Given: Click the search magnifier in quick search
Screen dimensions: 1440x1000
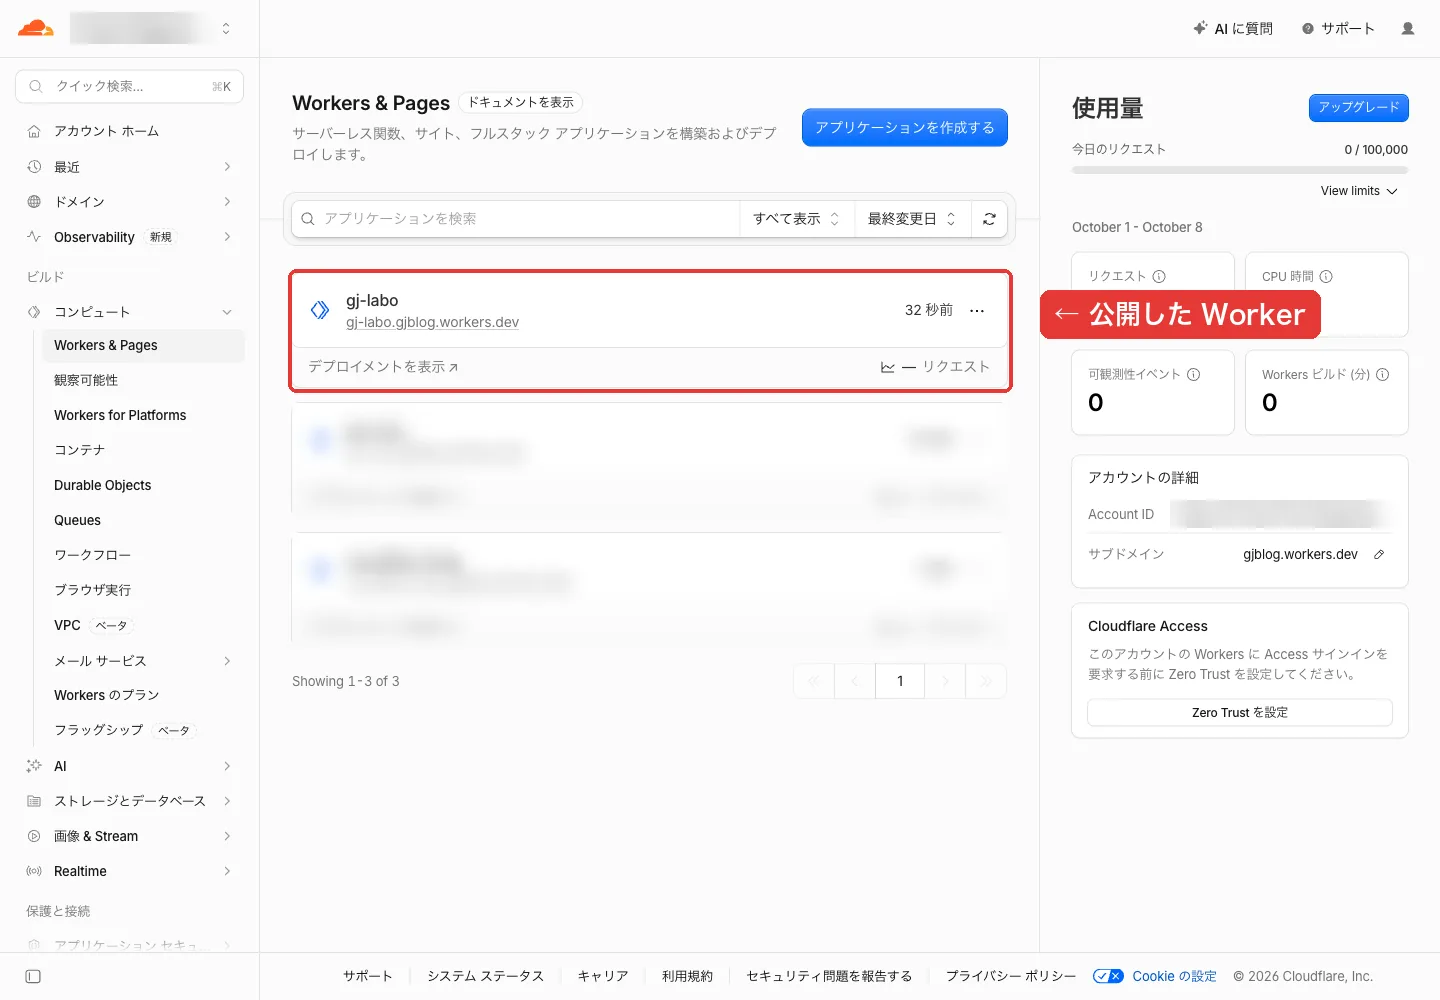Looking at the screenshot, I should click(36, 86).
